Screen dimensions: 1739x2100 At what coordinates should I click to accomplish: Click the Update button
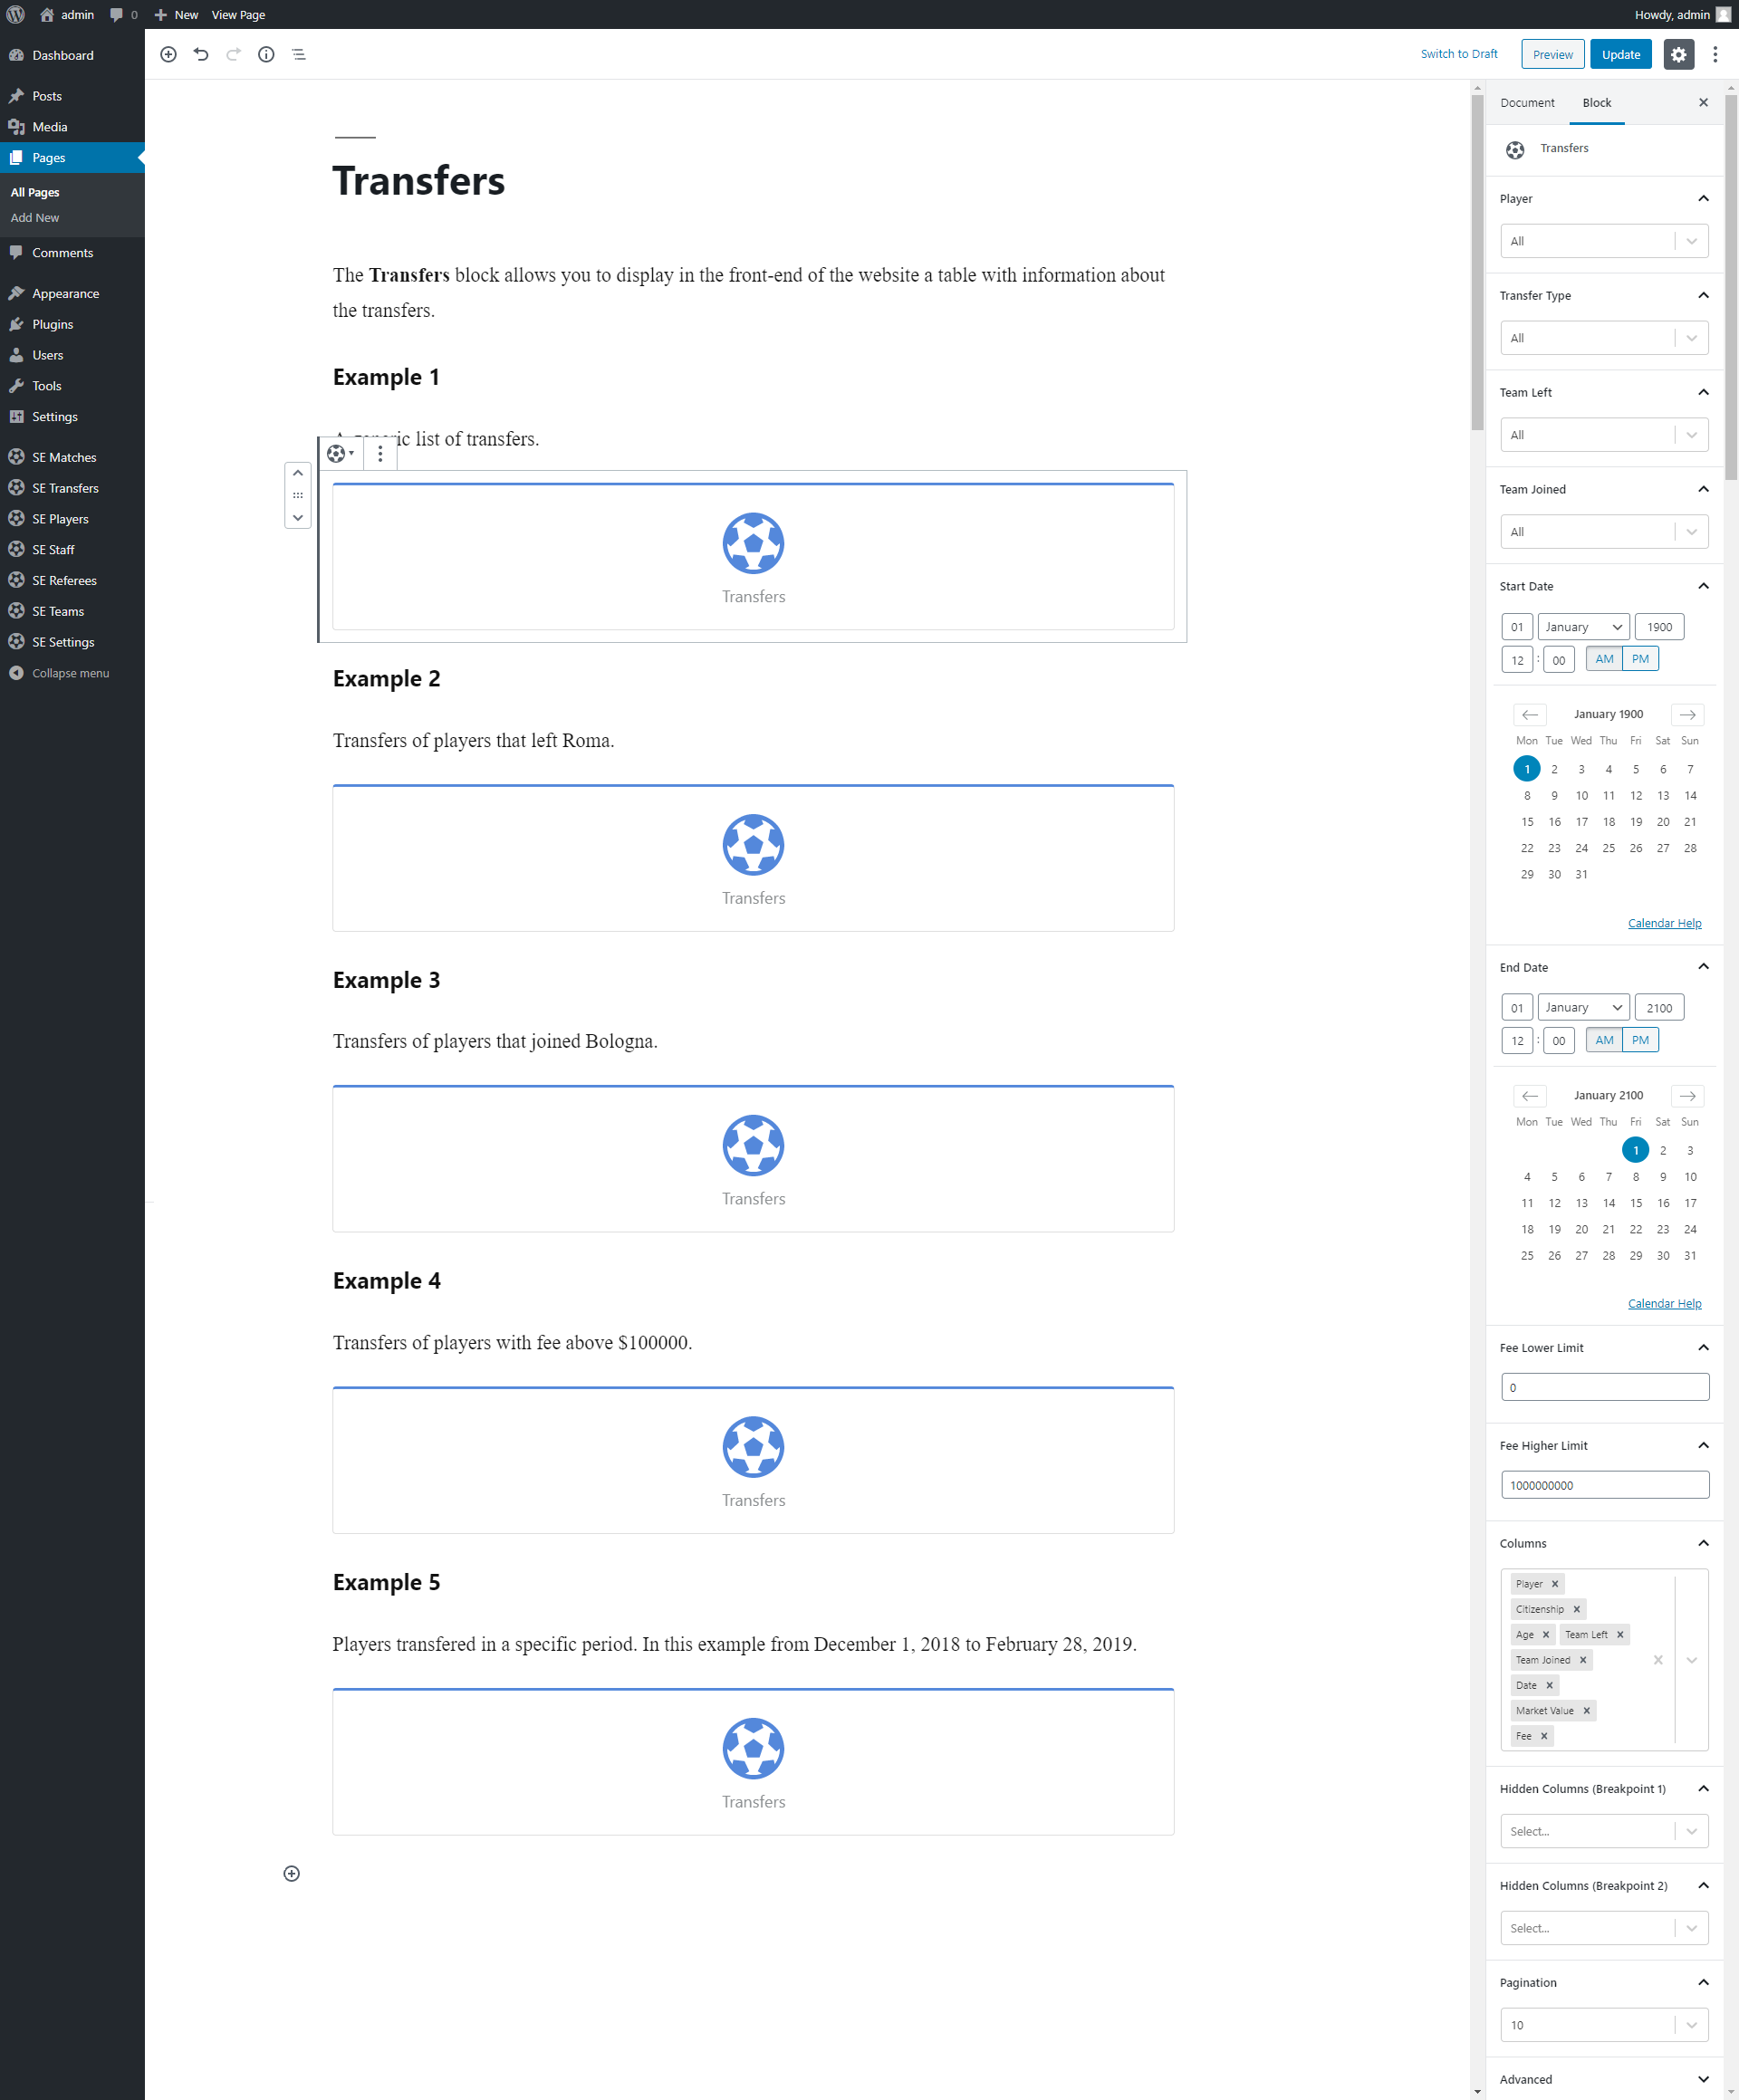pyautogui.click(x=1620, y=55)
